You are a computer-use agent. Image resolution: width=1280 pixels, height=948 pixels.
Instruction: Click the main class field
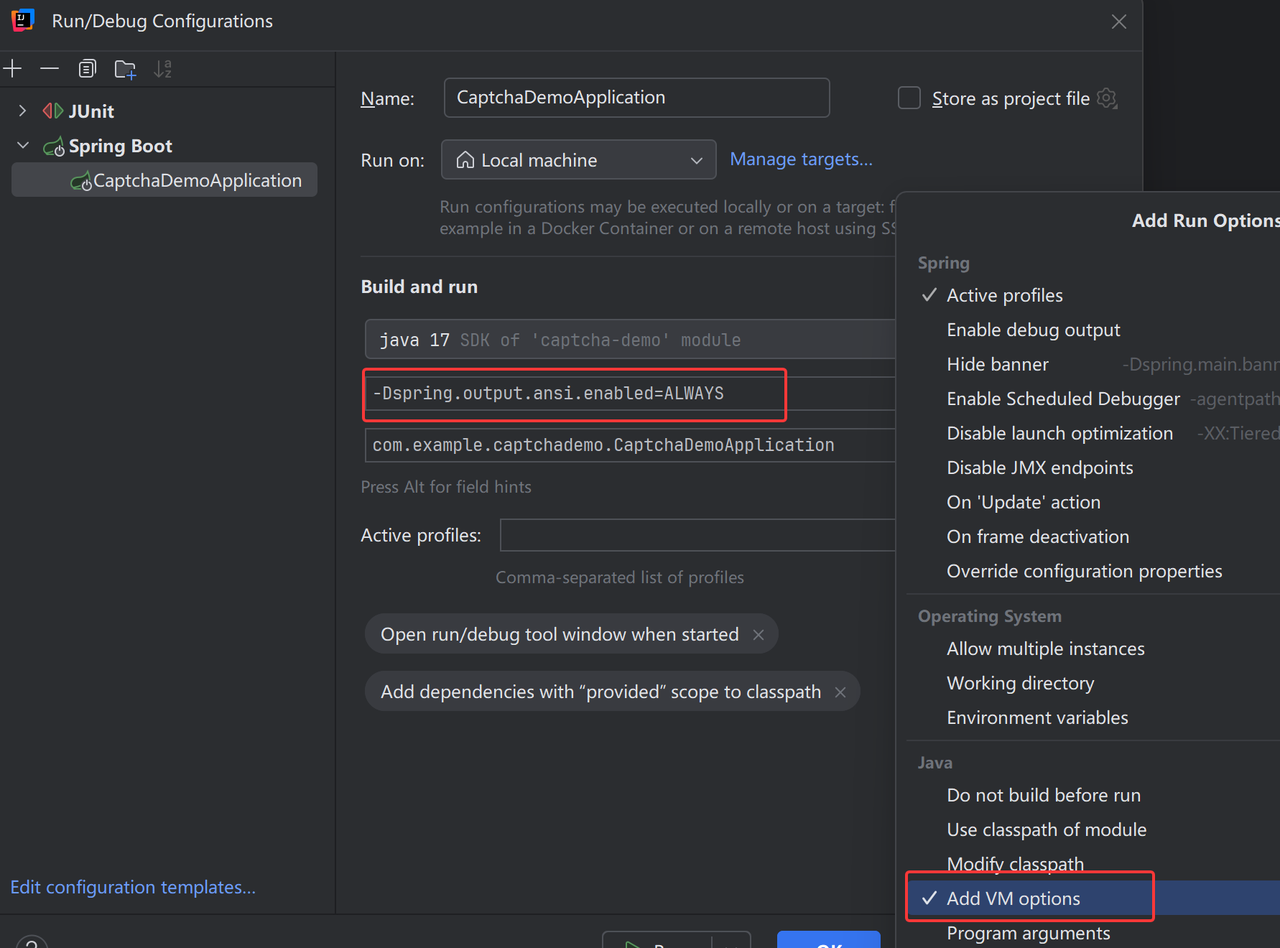630,445
